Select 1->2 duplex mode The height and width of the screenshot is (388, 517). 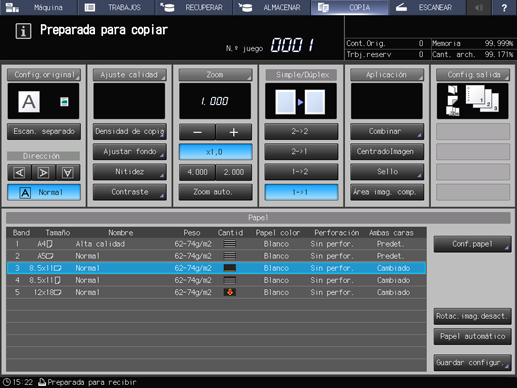[301, 172]
